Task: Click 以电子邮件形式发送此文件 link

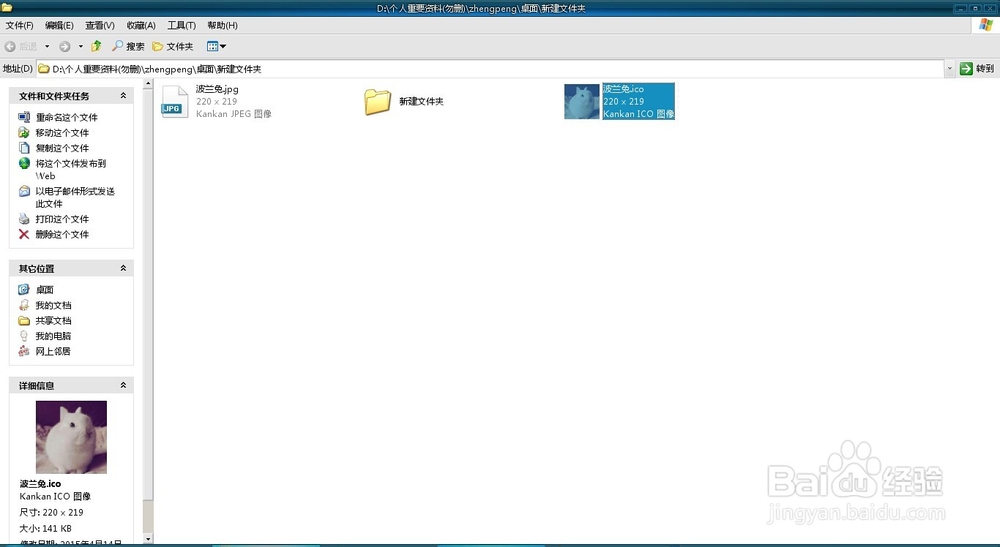Action: pos(75,198)
